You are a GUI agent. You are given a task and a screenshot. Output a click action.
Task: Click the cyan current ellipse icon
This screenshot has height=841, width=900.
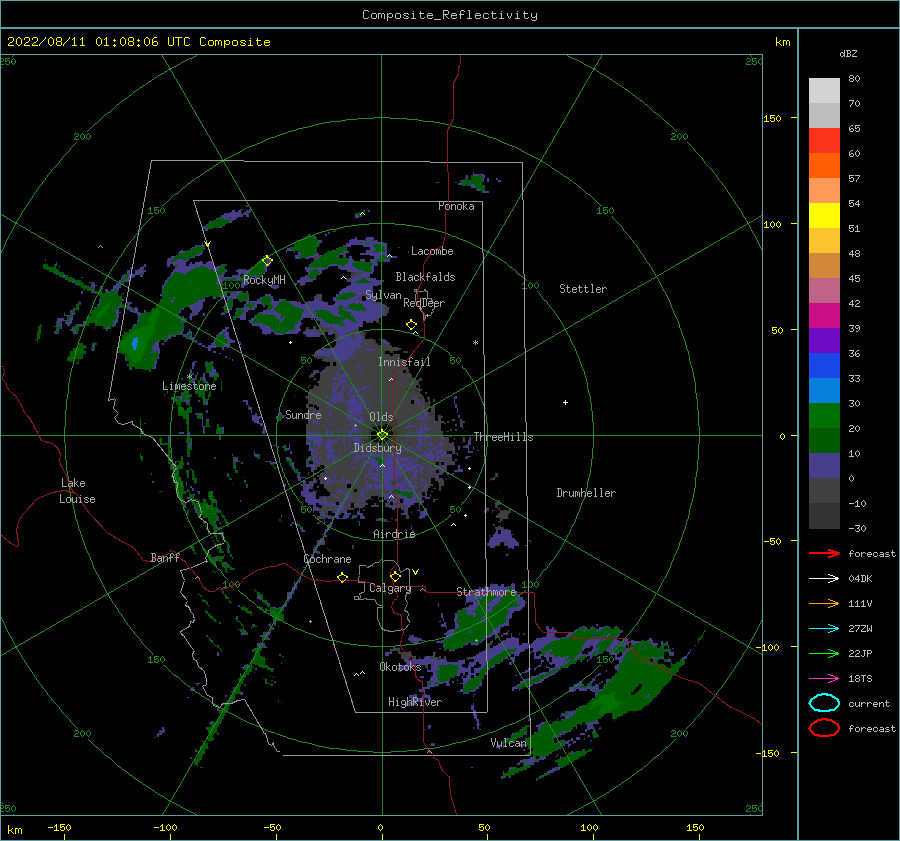pos(824,703)
